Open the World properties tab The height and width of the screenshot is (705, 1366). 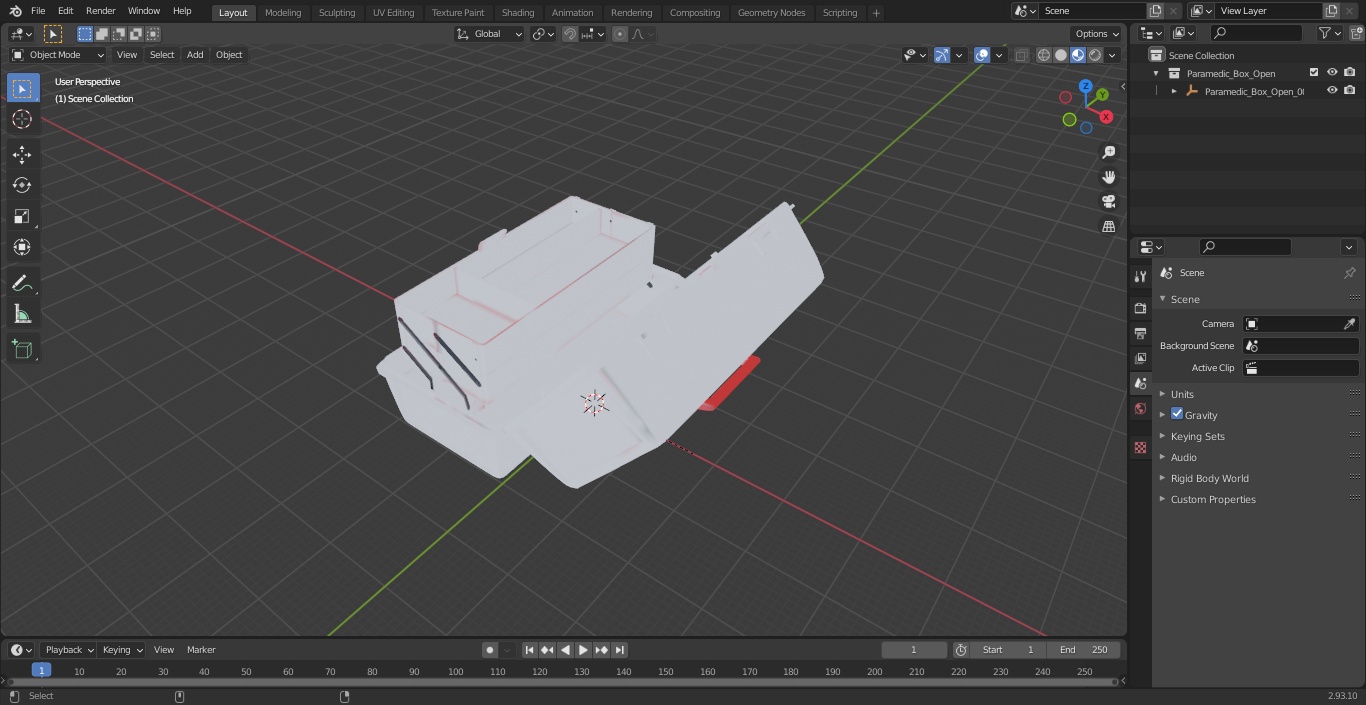tap(1140, 408)
